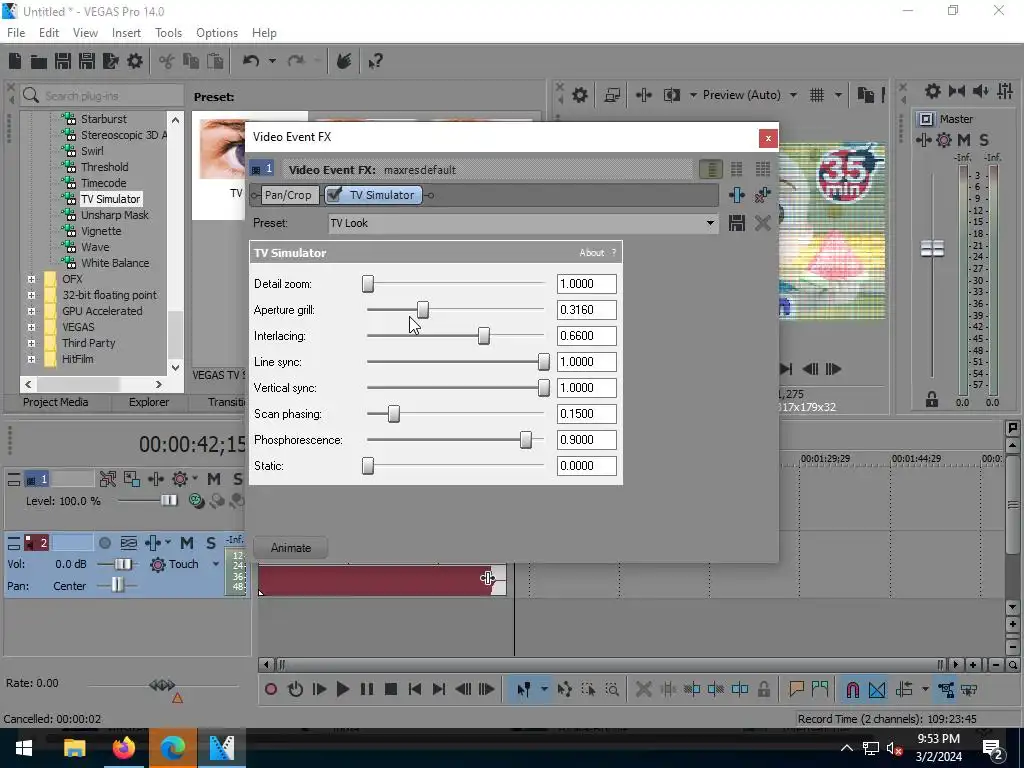
Task: Click the Overlays grid icon in preview
Action: (816, 95)
